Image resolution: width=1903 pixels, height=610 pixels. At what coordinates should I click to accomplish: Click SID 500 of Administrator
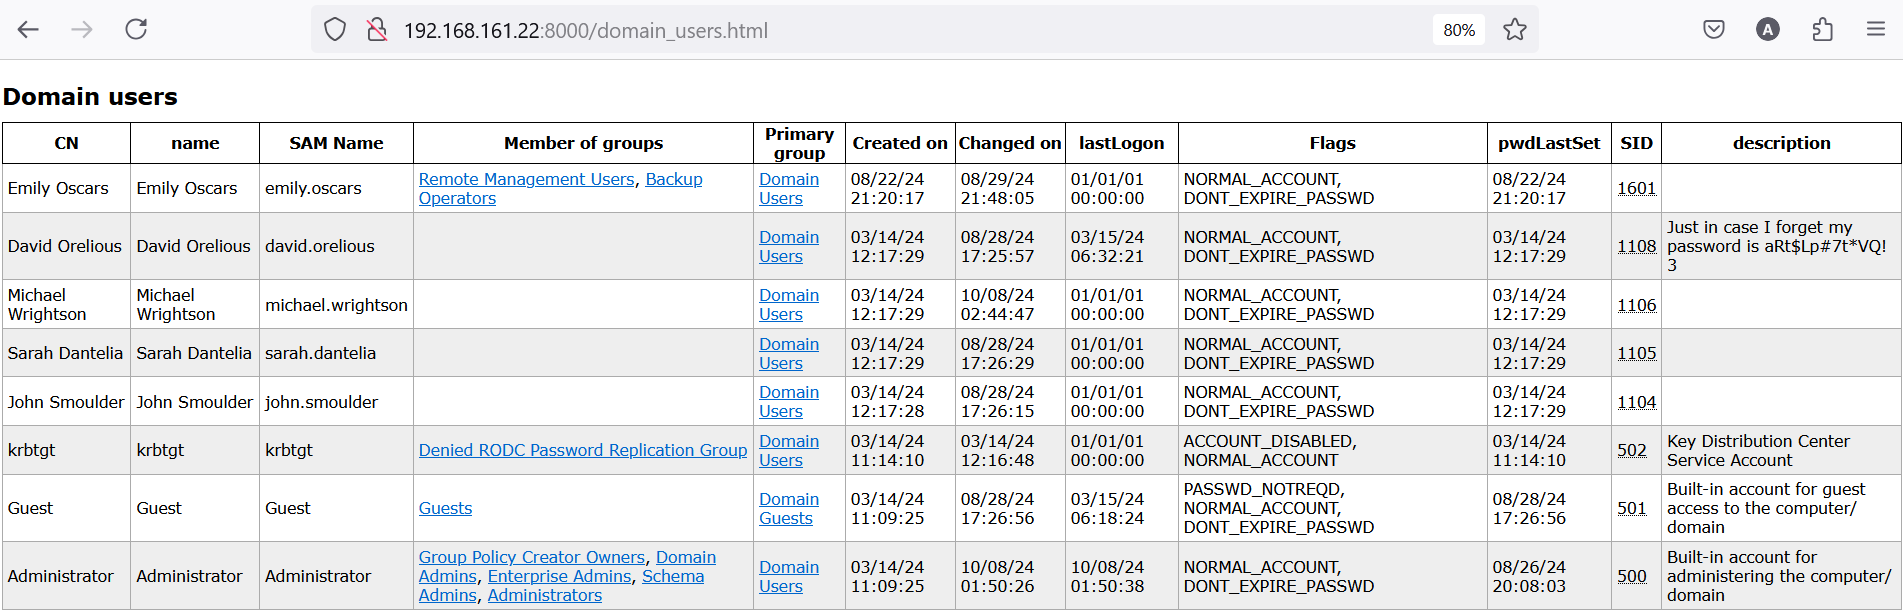pos(1631,576)
